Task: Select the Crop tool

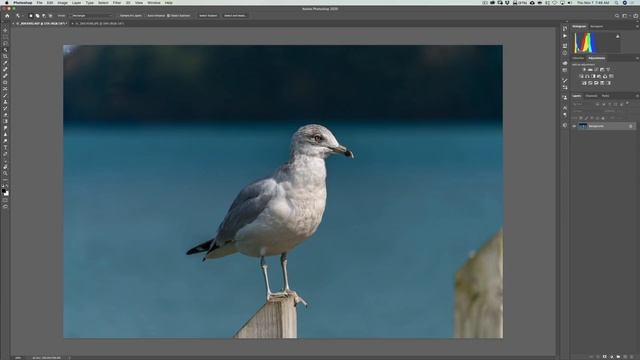Action: (5, 56)
